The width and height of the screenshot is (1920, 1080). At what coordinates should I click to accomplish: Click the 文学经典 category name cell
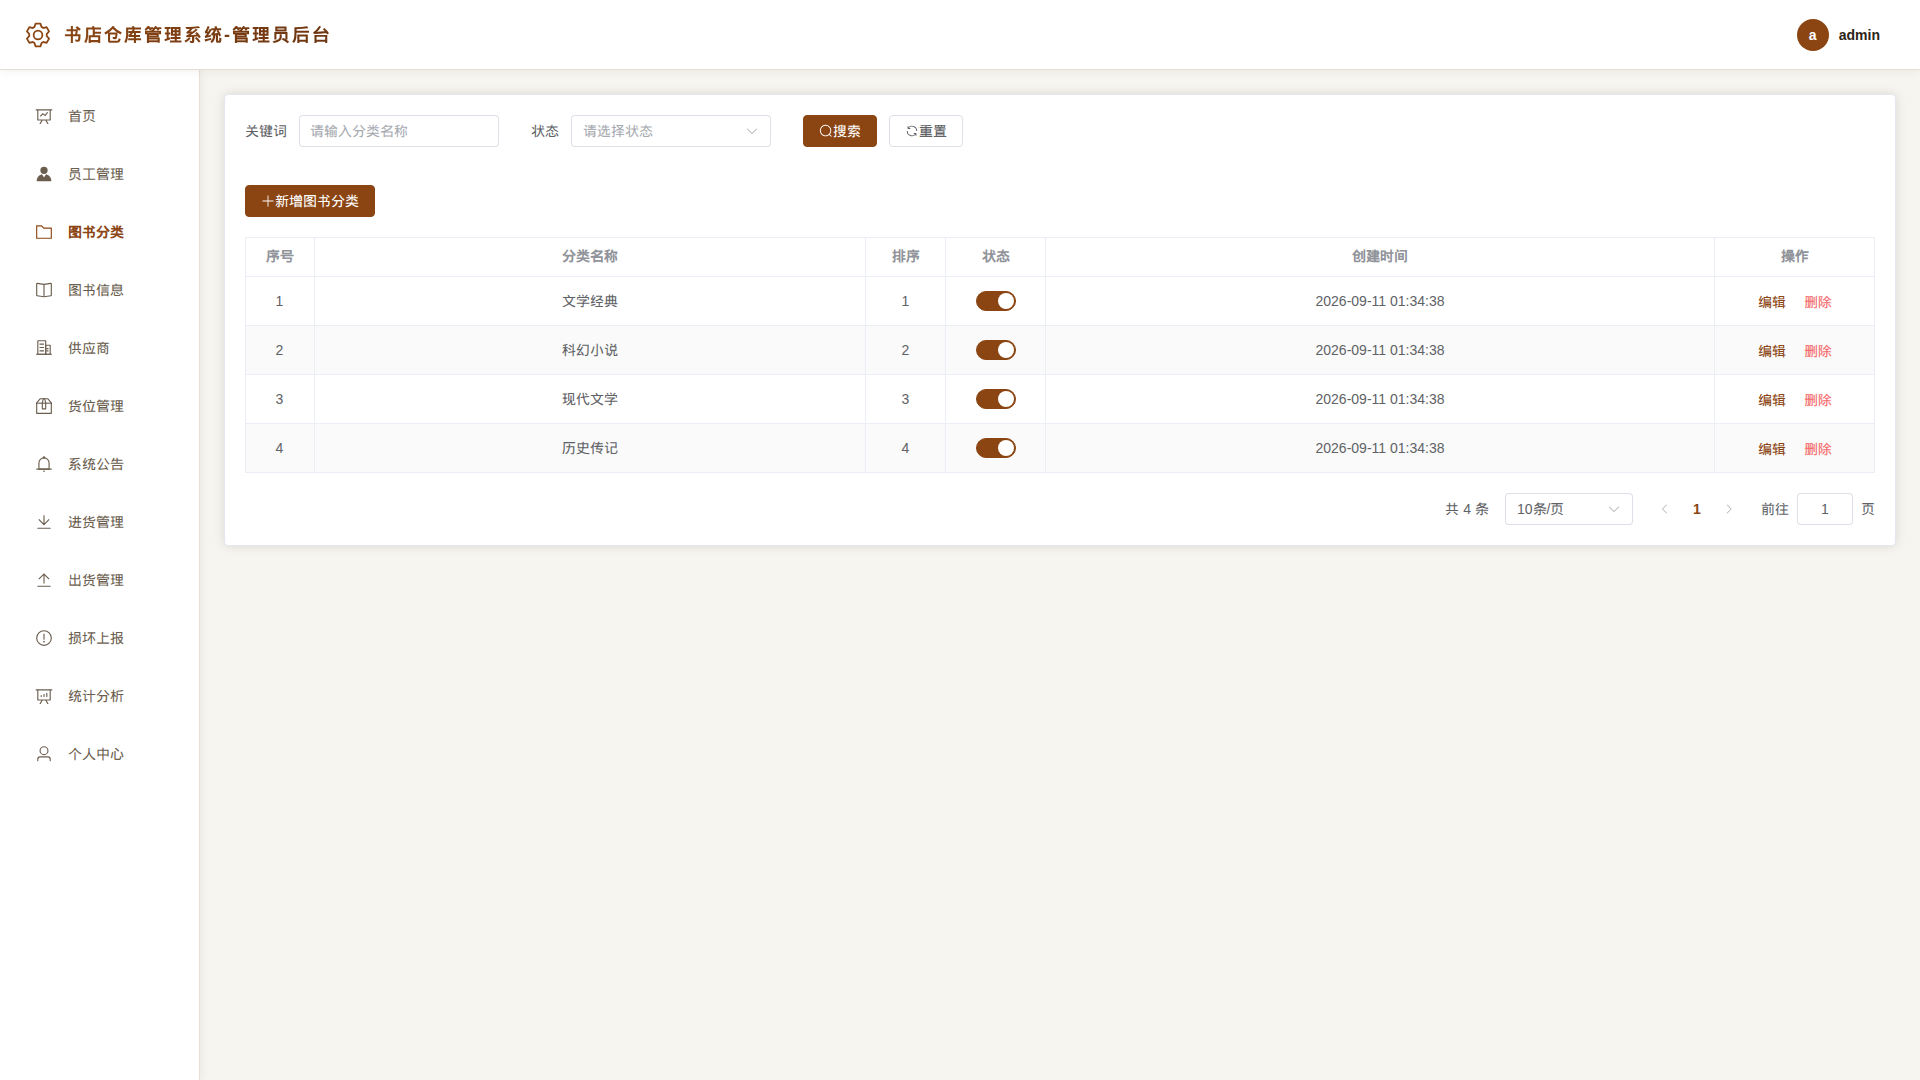590,301
